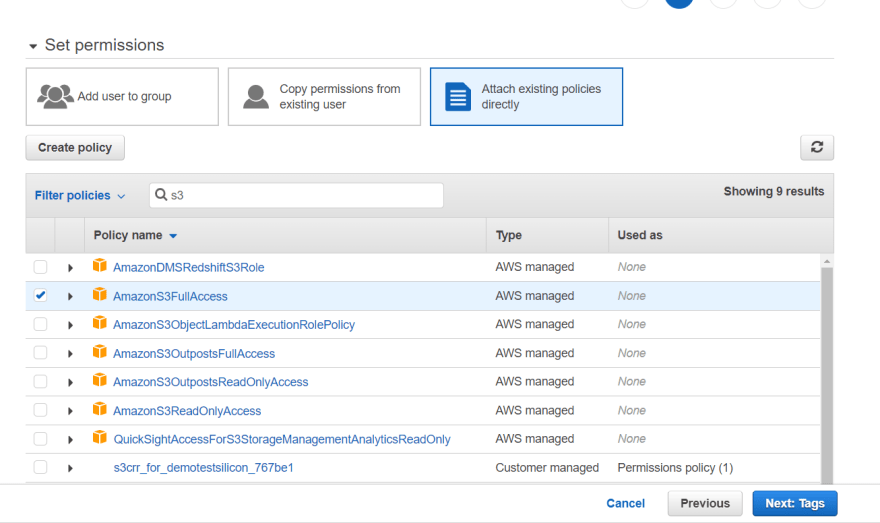The width and height of the screenshot is (880, 523).
Task: Click the policy list vertical scrollbar
Action: point(826,373)
